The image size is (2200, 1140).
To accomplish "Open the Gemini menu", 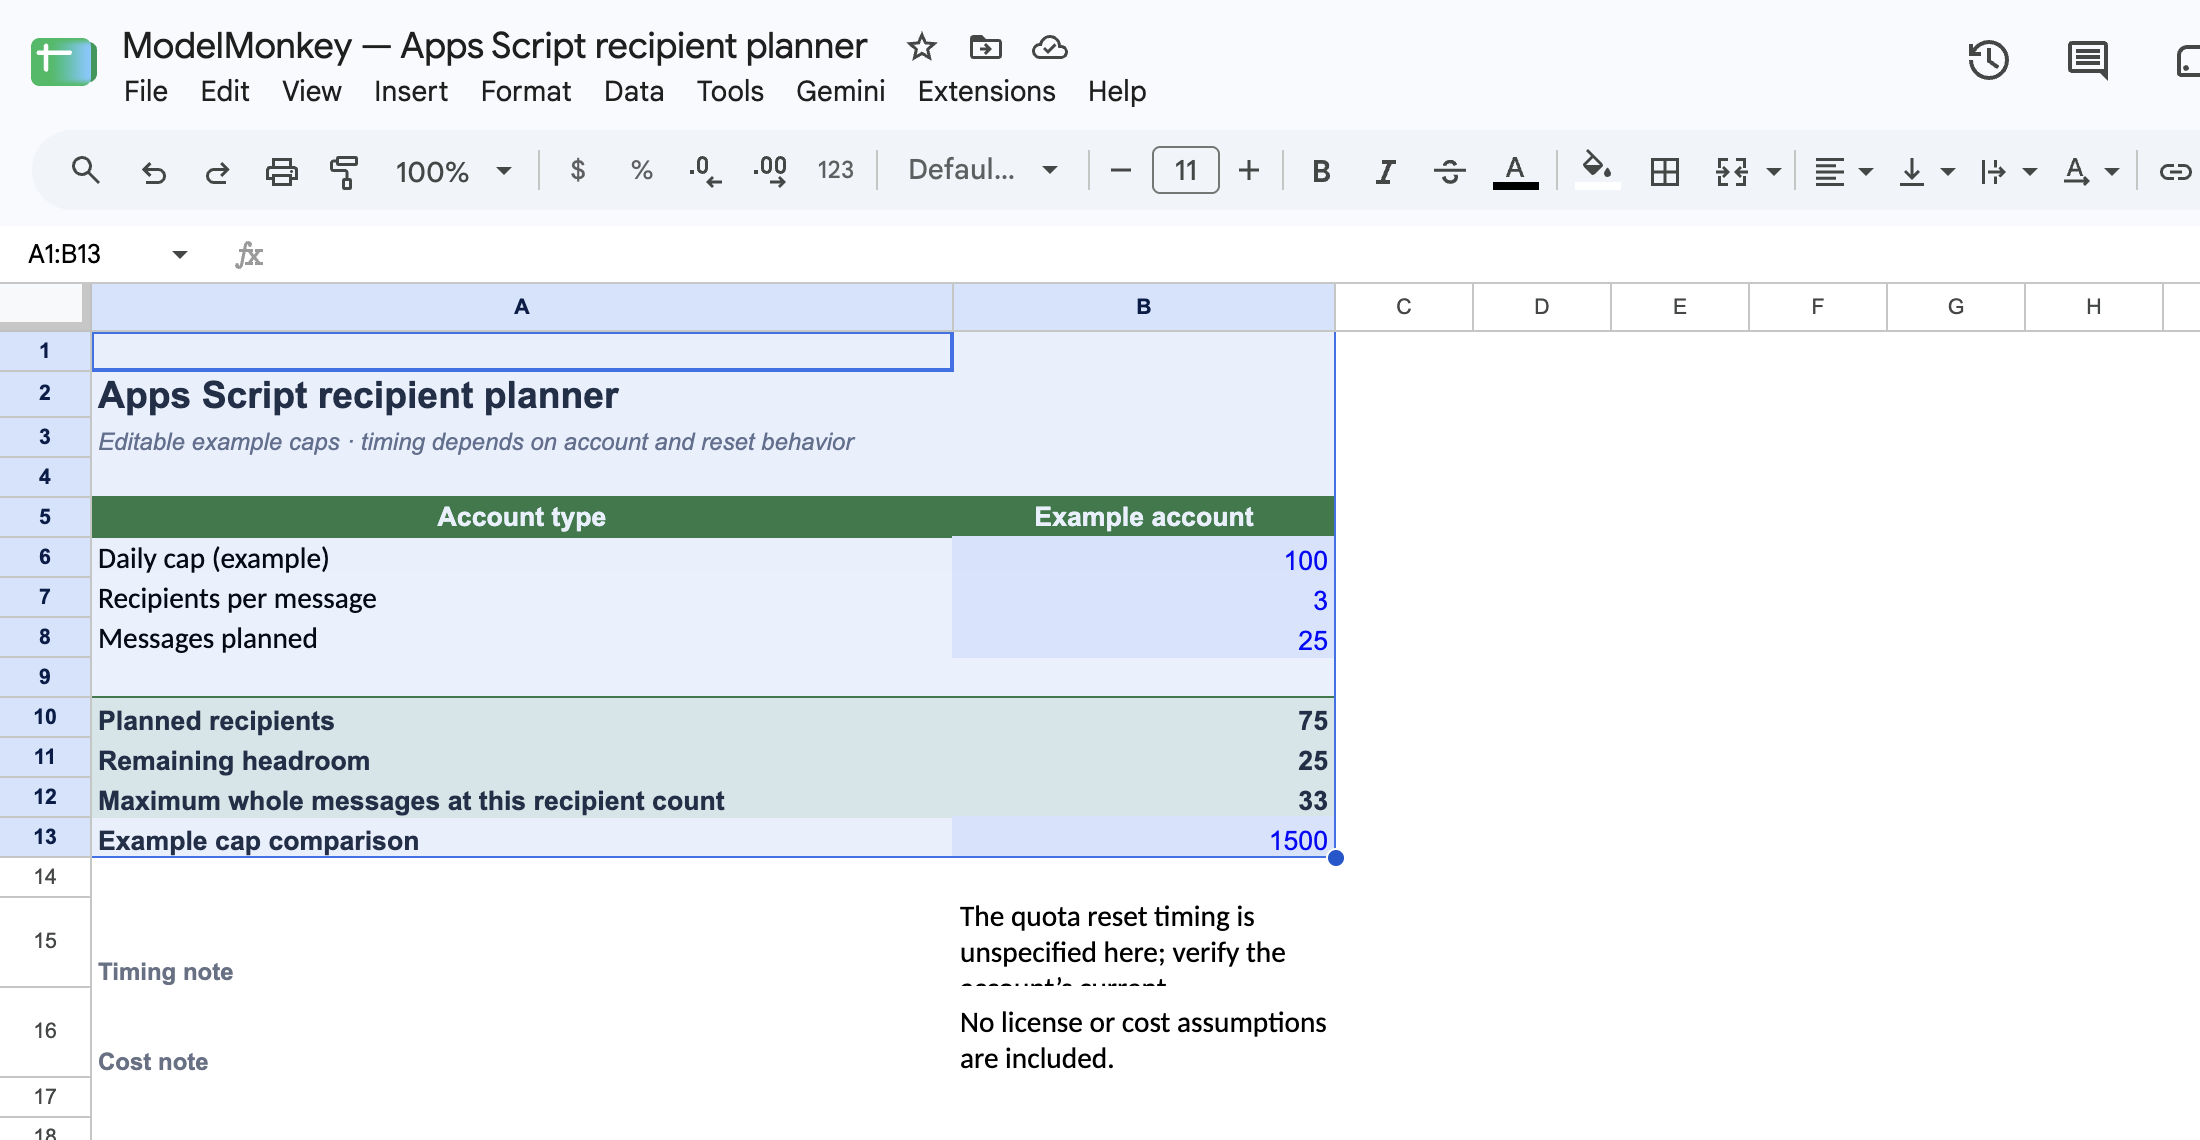I will pos(840,91).
